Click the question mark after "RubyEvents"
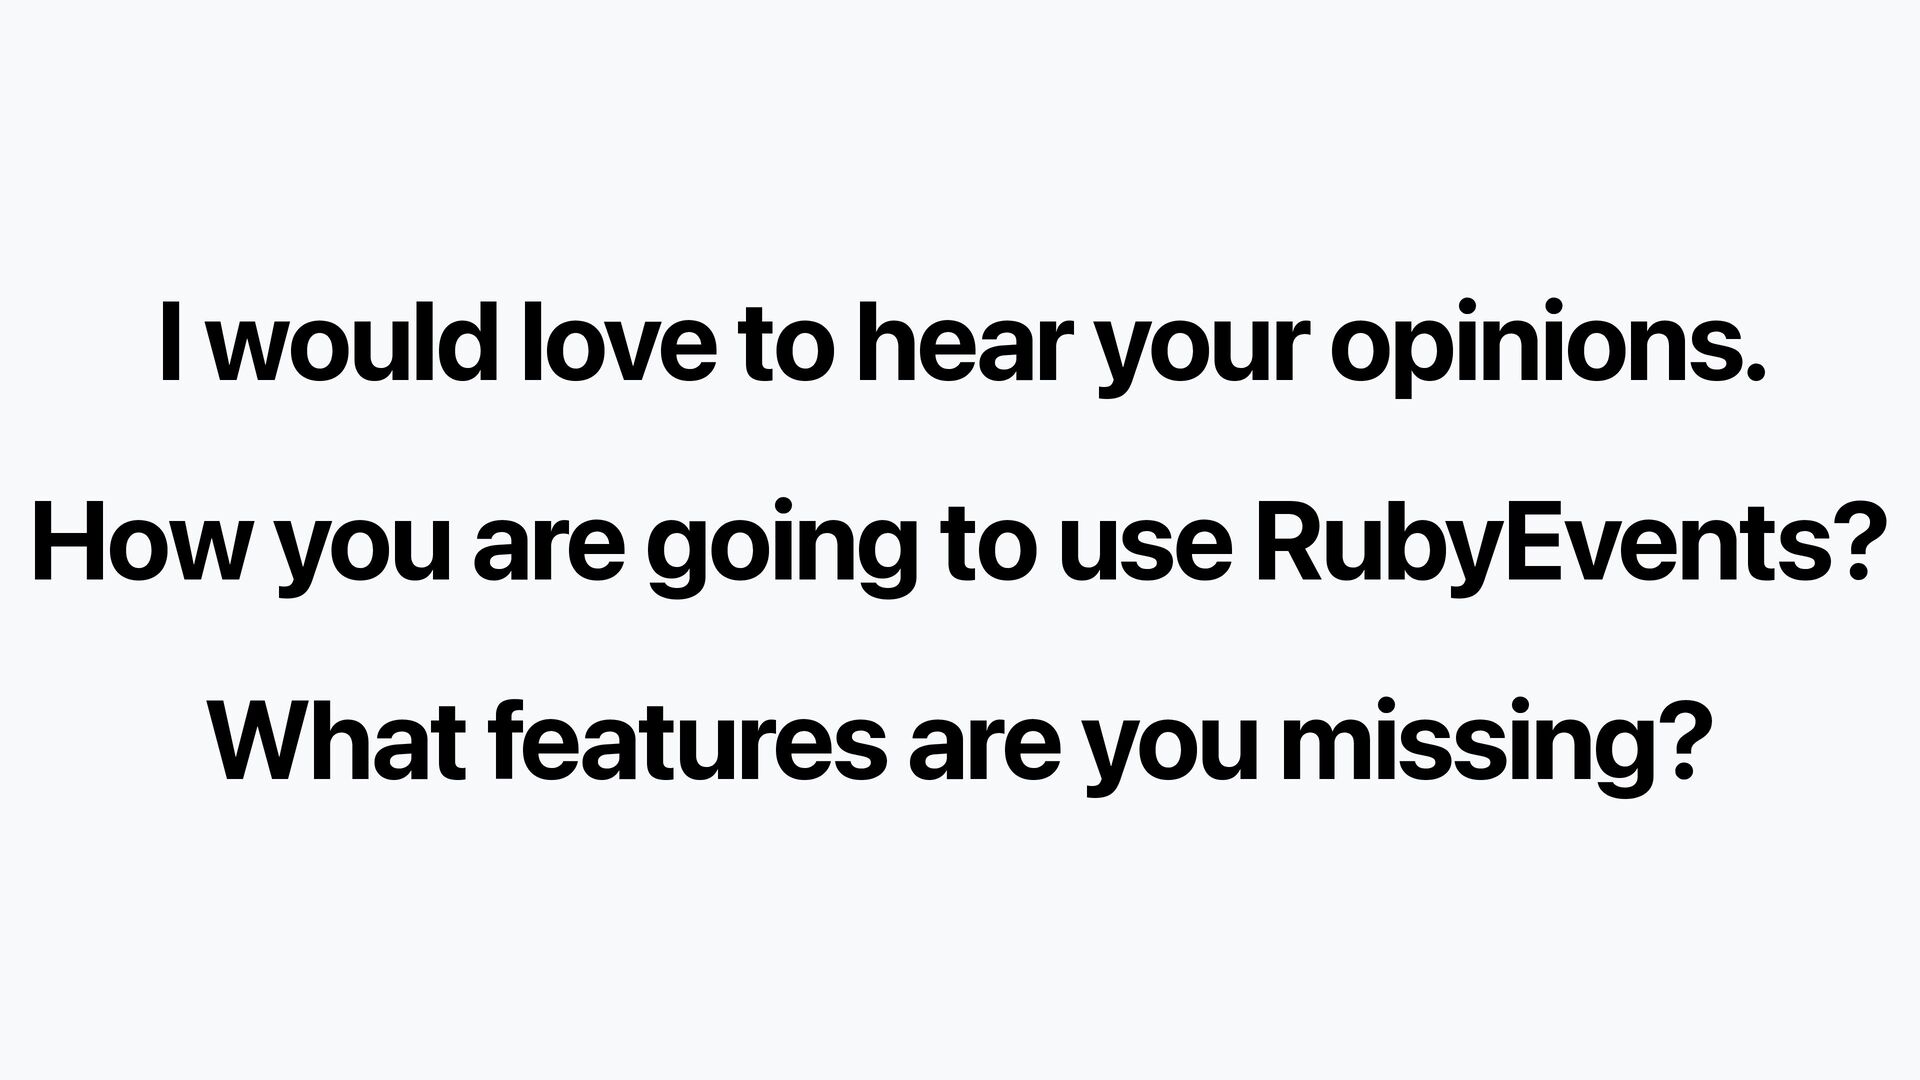 pyautogui.click(x=1848, y=543)
